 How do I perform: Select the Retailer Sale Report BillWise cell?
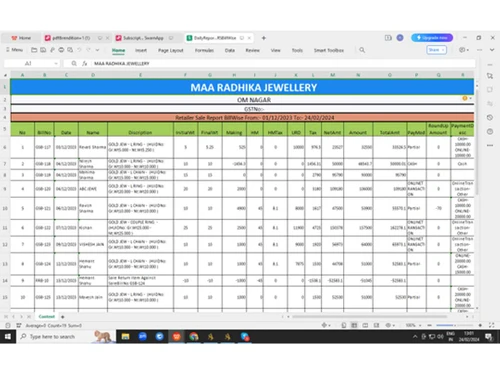click(242, 117)
